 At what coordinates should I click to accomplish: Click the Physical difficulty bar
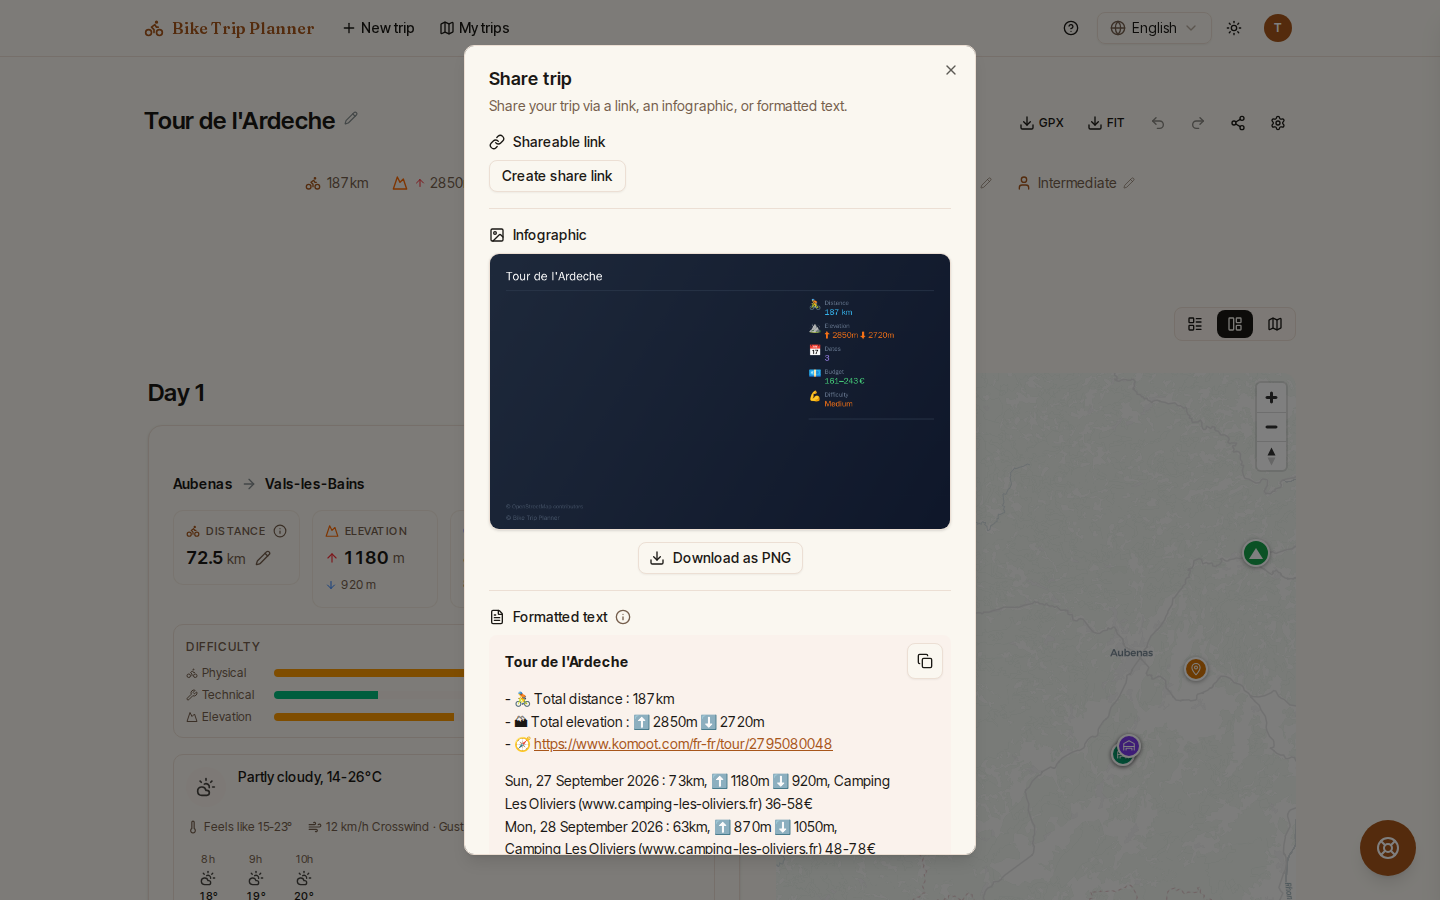(x=369, y=673)
